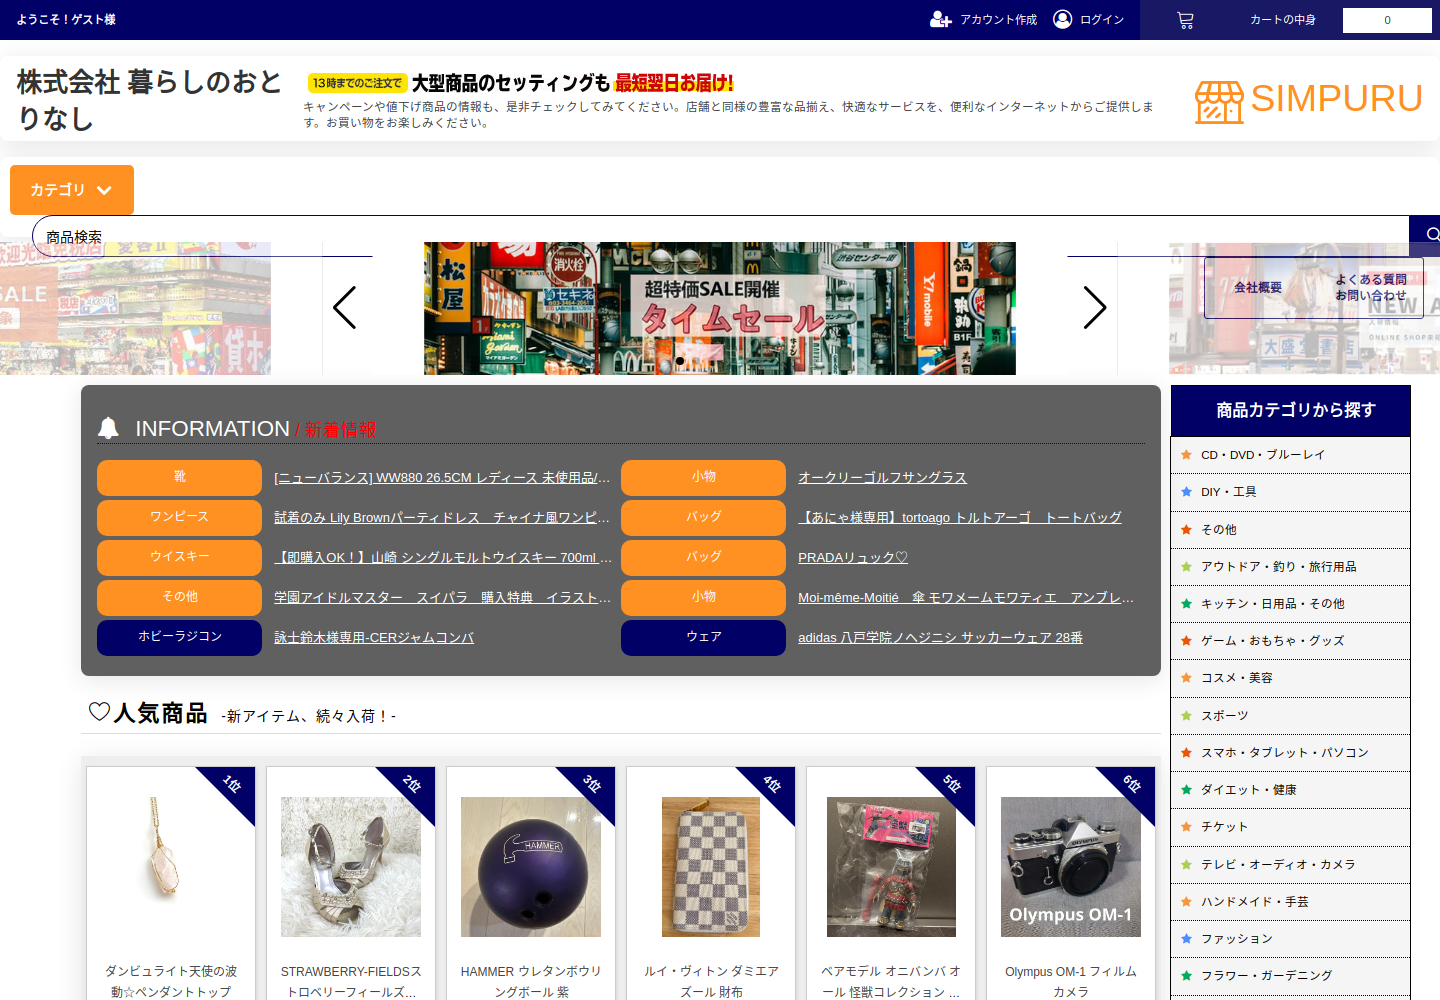Click the account creation person-plus icon
This screenshot has width=1440, height=1000.
pyautogui.click(x=940, y=19)
